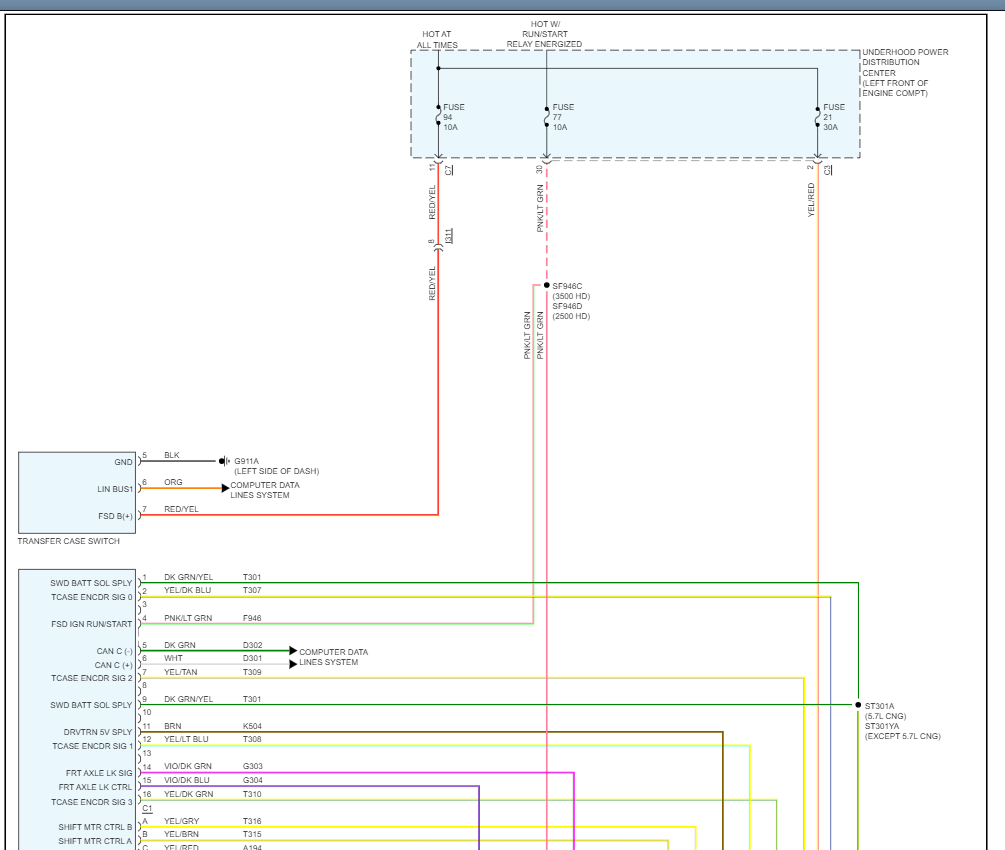Click the Fuse 21 30A symbol
The height and width of the screenshot is (850, 1005).
[x=818, y=117]
